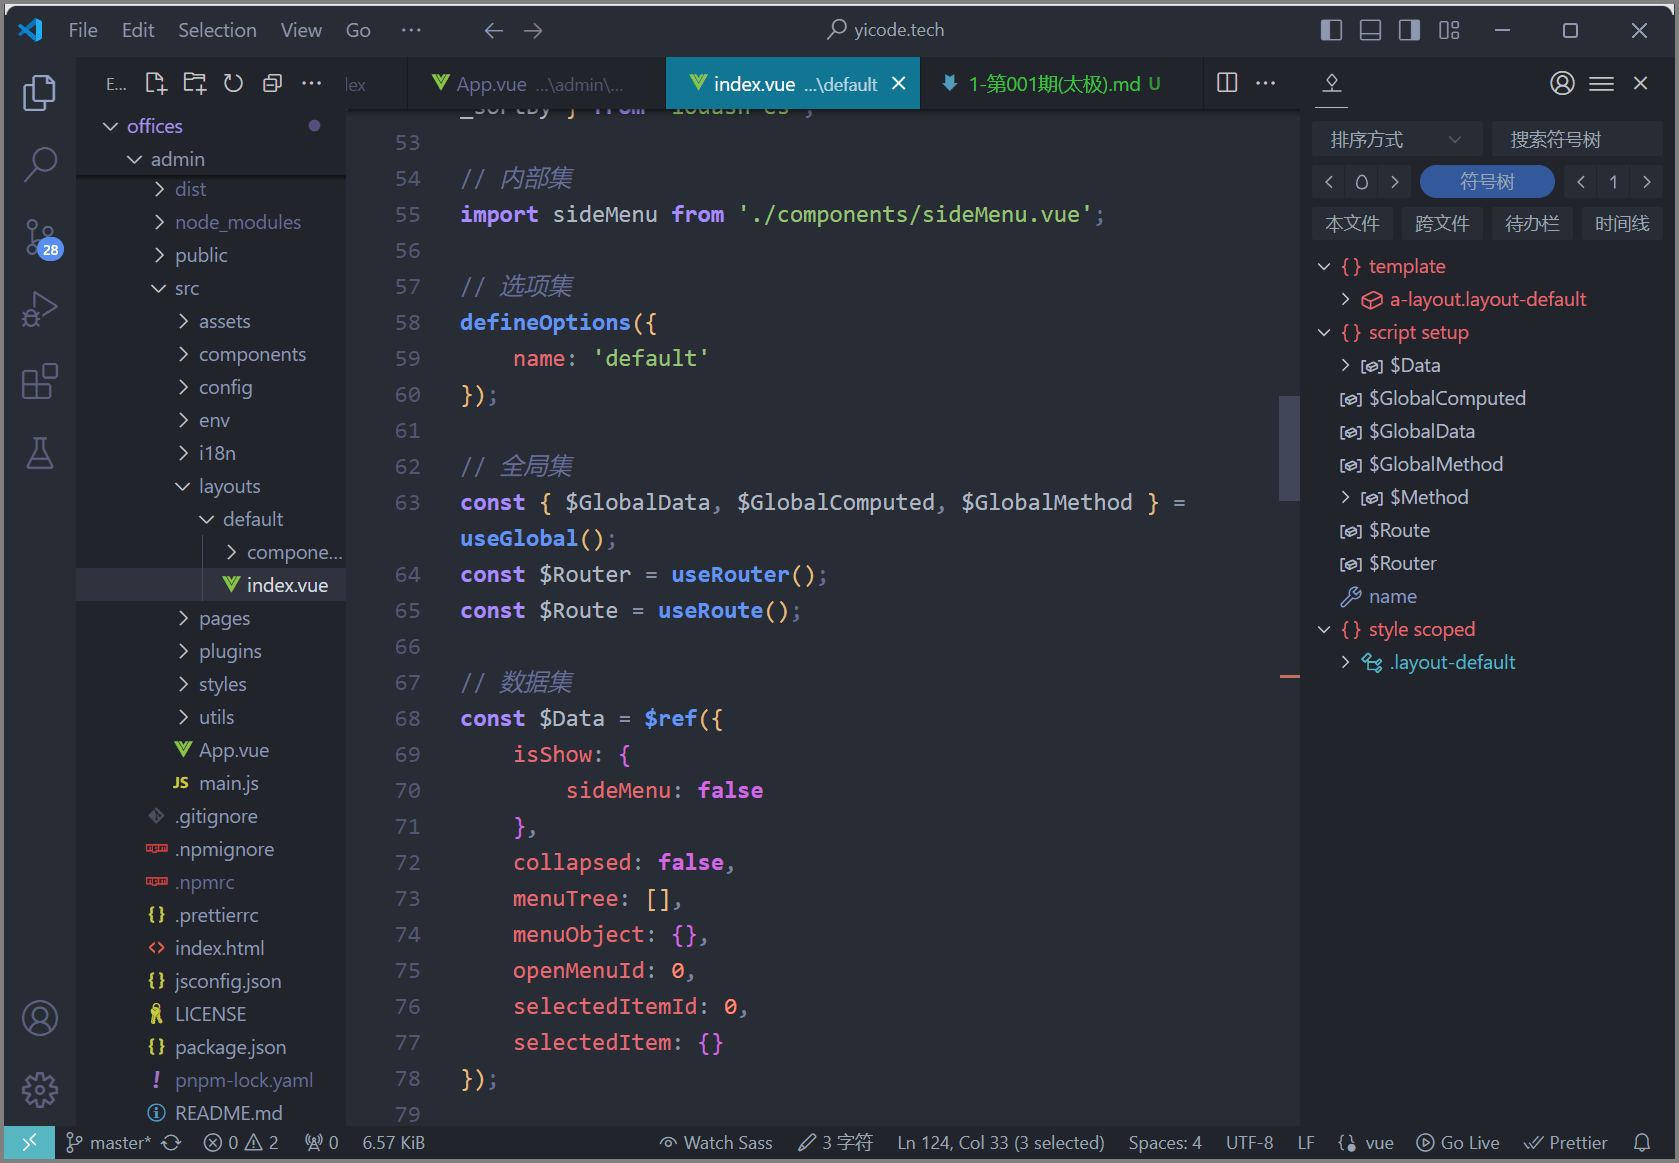Click Watch Sass in status bar
This screenshot has width=1679, height=1163.
point(716,1142)
